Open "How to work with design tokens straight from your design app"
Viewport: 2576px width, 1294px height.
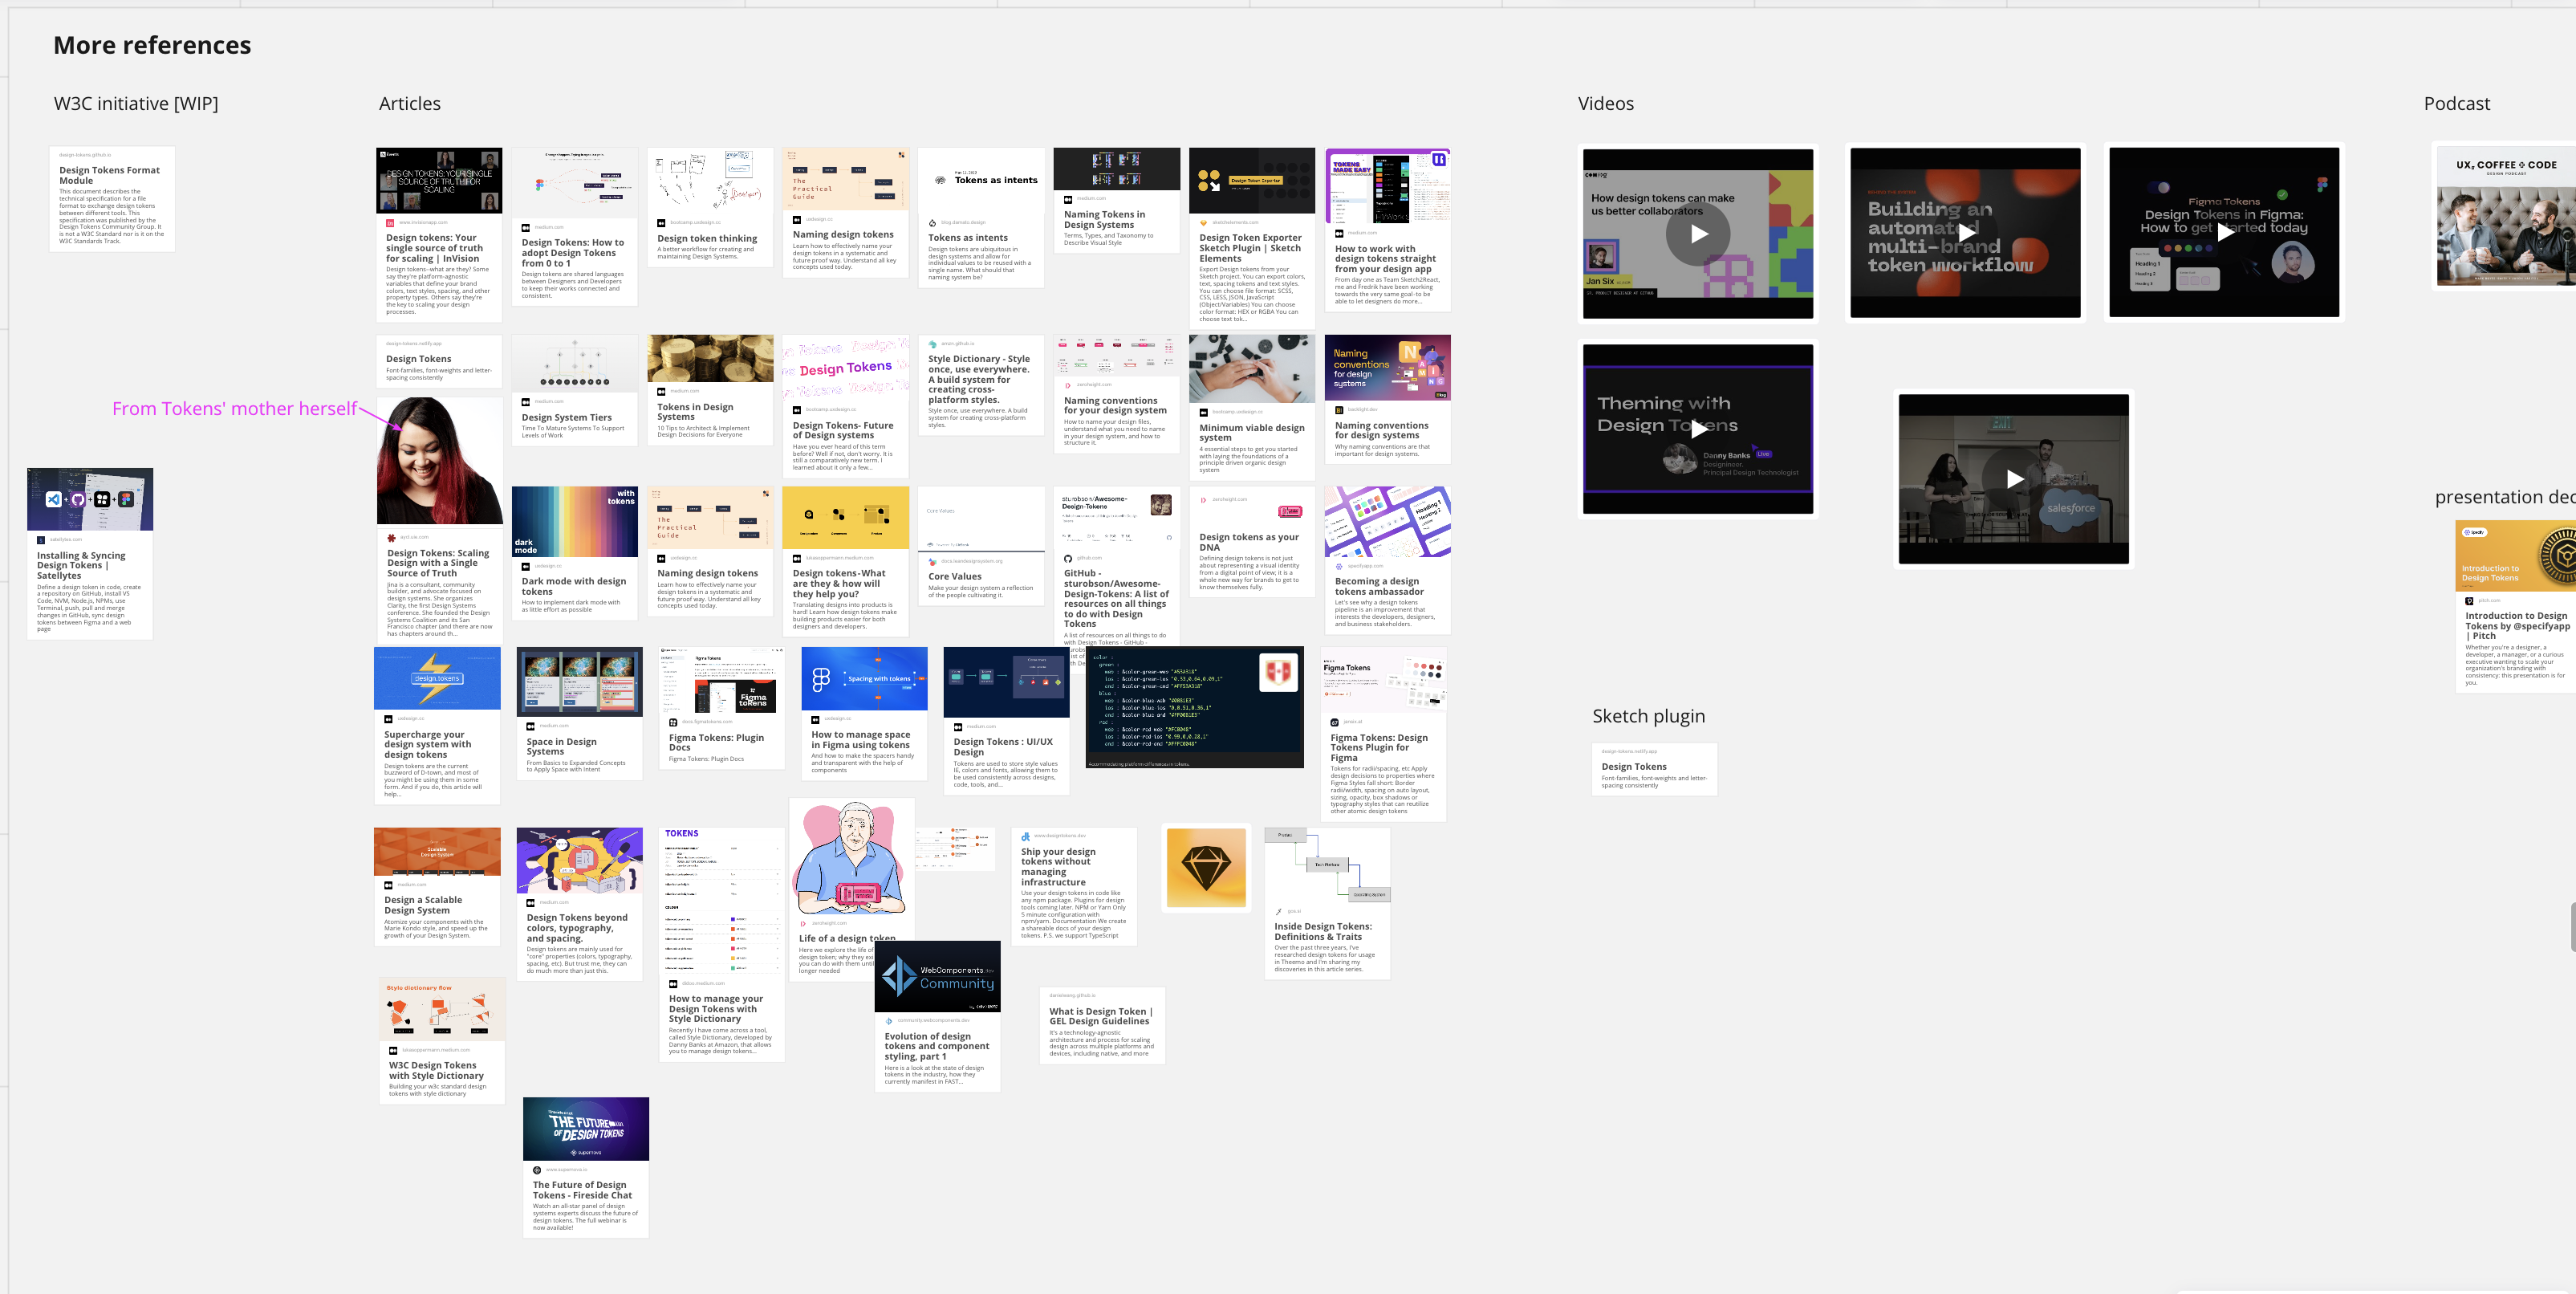[1388, 230]
